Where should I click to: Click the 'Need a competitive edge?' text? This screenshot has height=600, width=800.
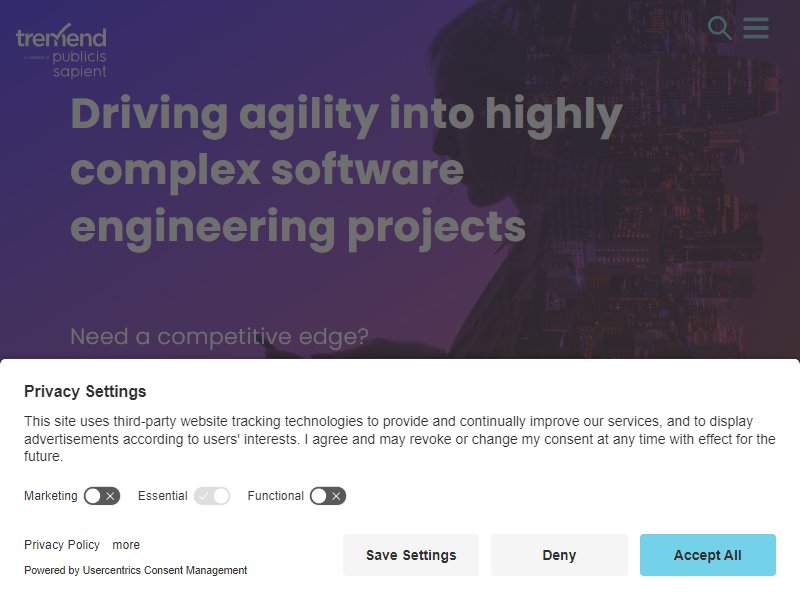[x=219, y=337]
